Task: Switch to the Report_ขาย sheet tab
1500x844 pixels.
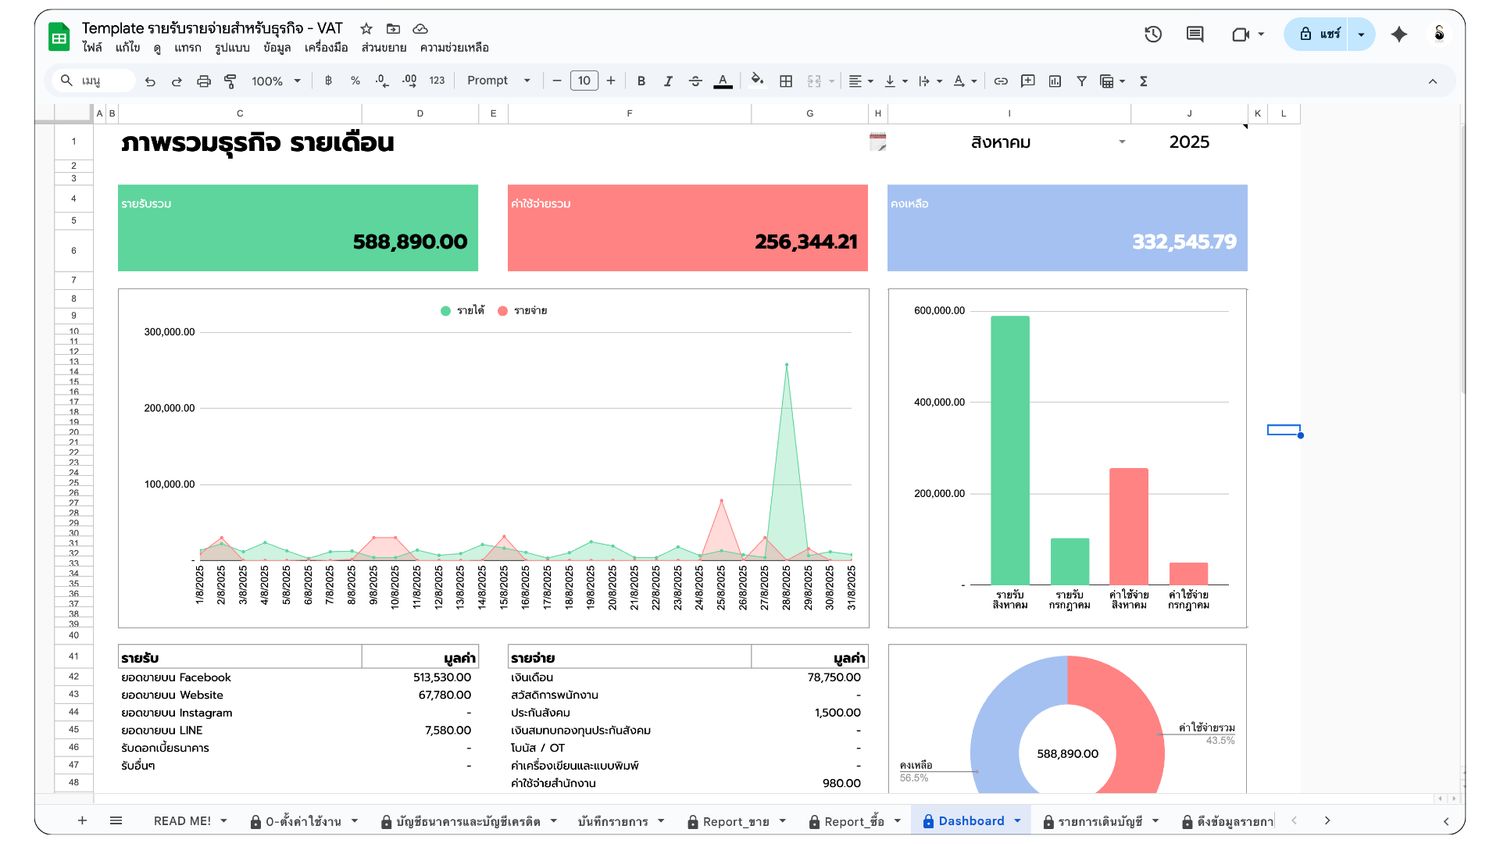Action: click(735, 821)
